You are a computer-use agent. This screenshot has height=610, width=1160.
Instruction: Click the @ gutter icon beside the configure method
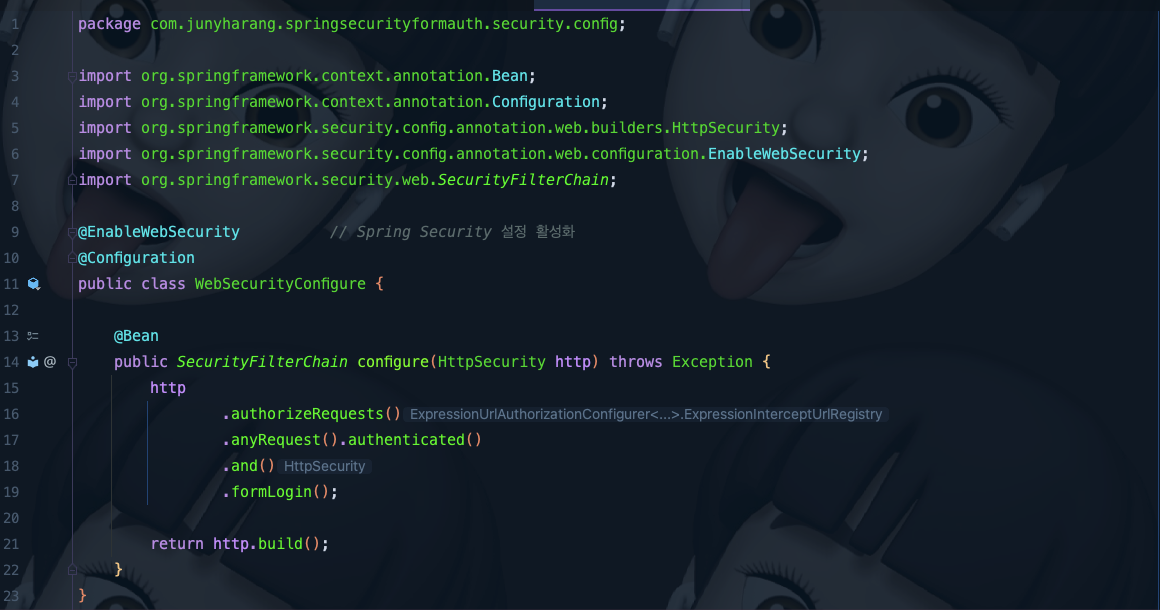50,362
